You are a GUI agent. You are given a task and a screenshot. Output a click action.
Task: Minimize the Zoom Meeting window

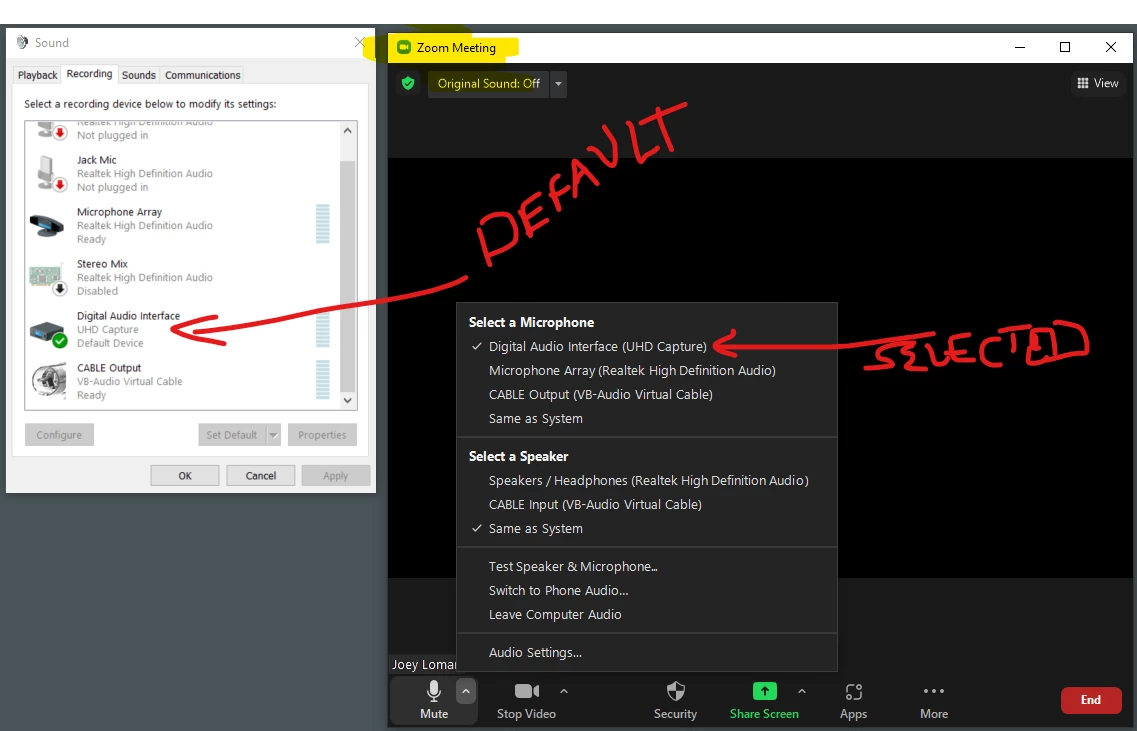[1020, 47]
